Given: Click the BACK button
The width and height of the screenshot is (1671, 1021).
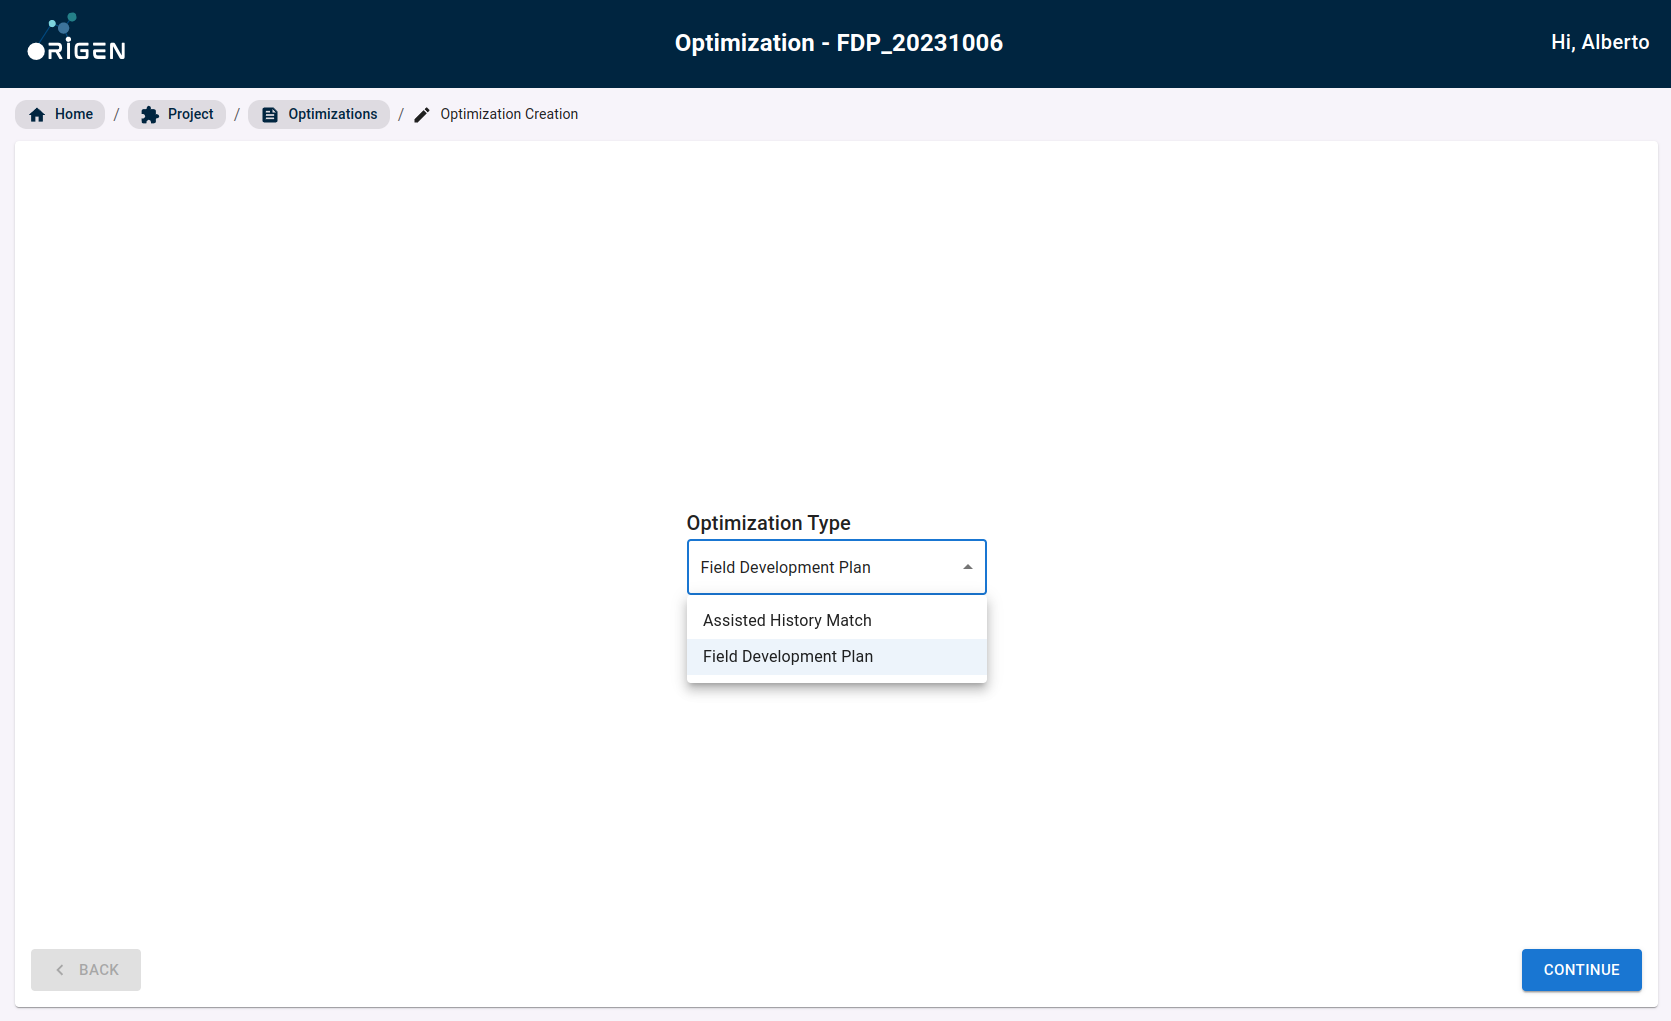Looking at the screenshot, I should click(86, 970).
